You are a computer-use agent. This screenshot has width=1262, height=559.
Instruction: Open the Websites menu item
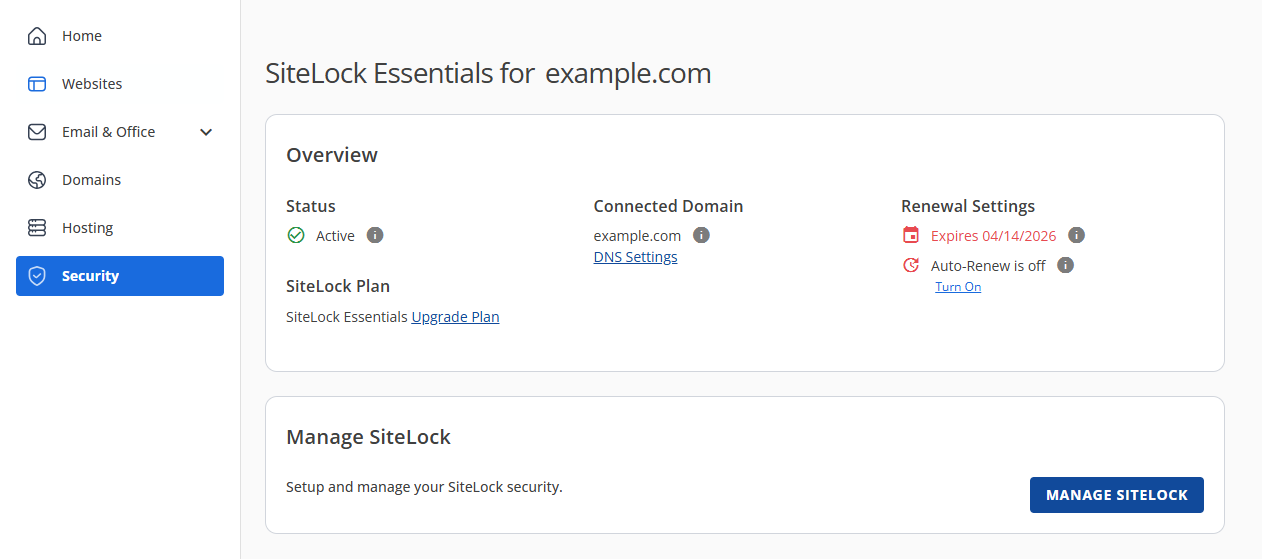[x=92, y=84]
